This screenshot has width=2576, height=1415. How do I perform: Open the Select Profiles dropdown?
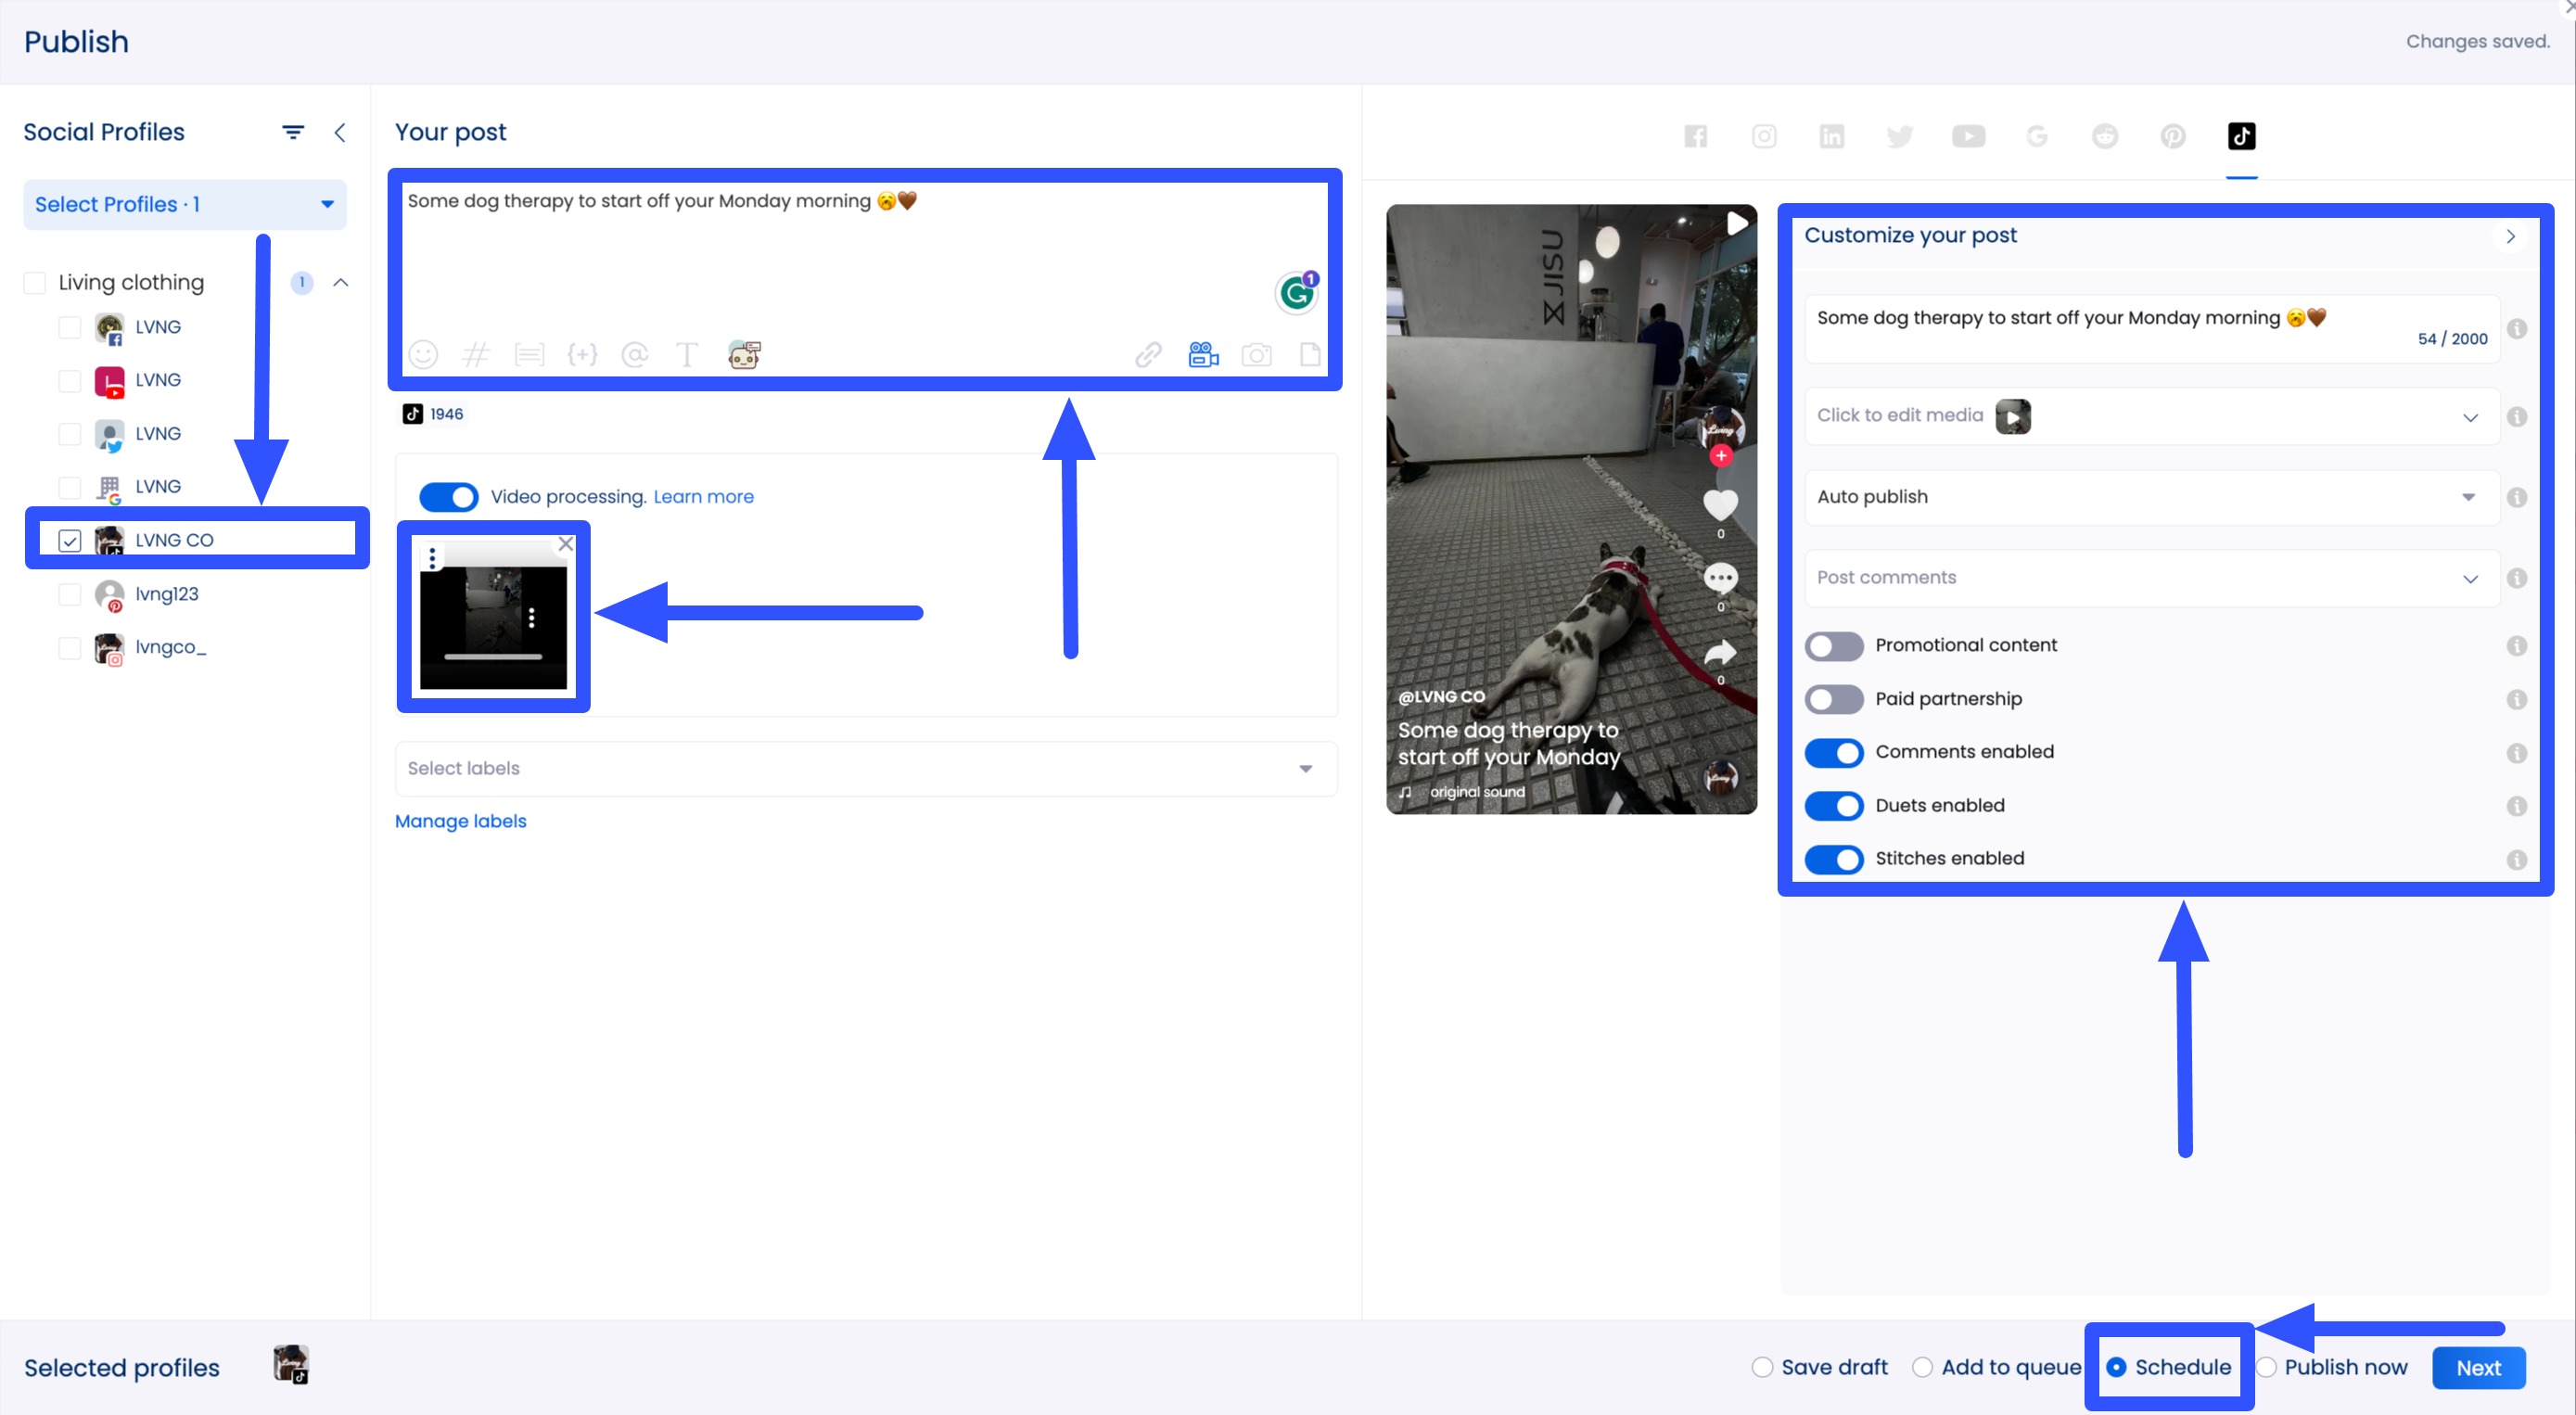click(184, 204)
